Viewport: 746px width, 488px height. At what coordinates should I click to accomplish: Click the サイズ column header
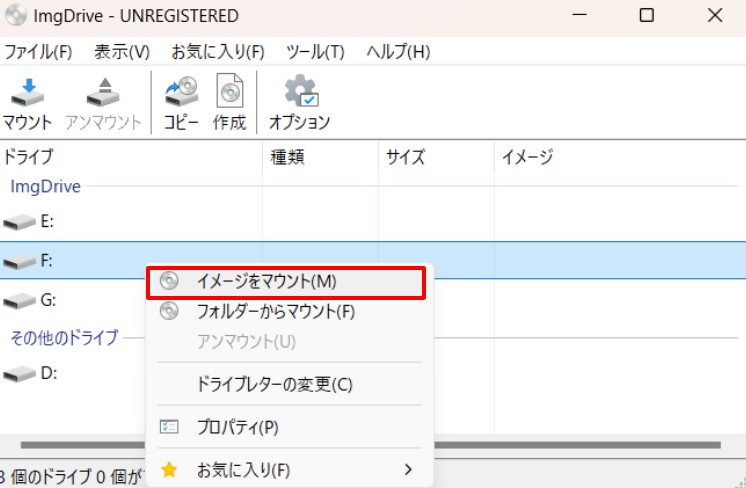[x=436, y=156]
